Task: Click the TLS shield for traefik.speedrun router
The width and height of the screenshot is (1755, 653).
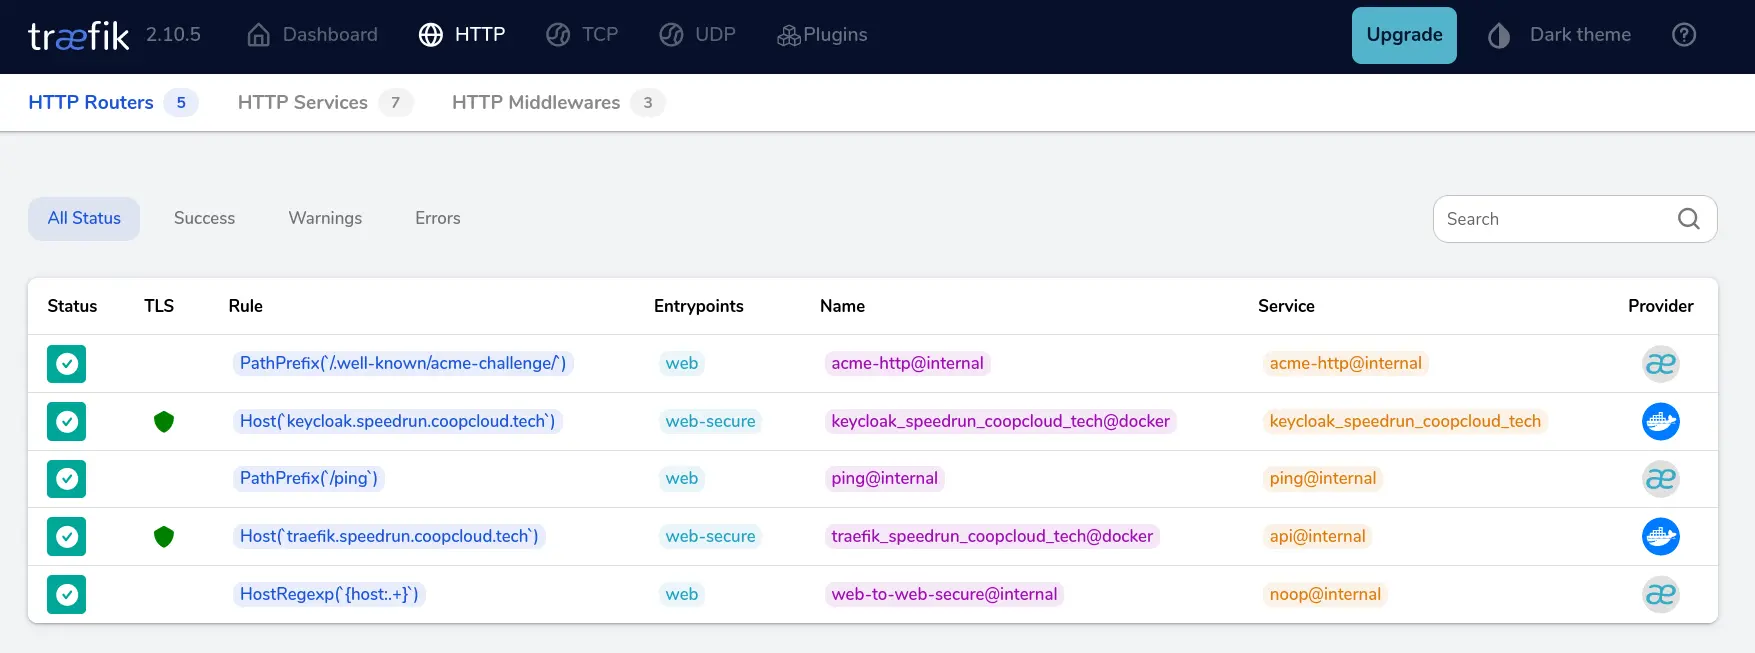Action: coord(164,537)
